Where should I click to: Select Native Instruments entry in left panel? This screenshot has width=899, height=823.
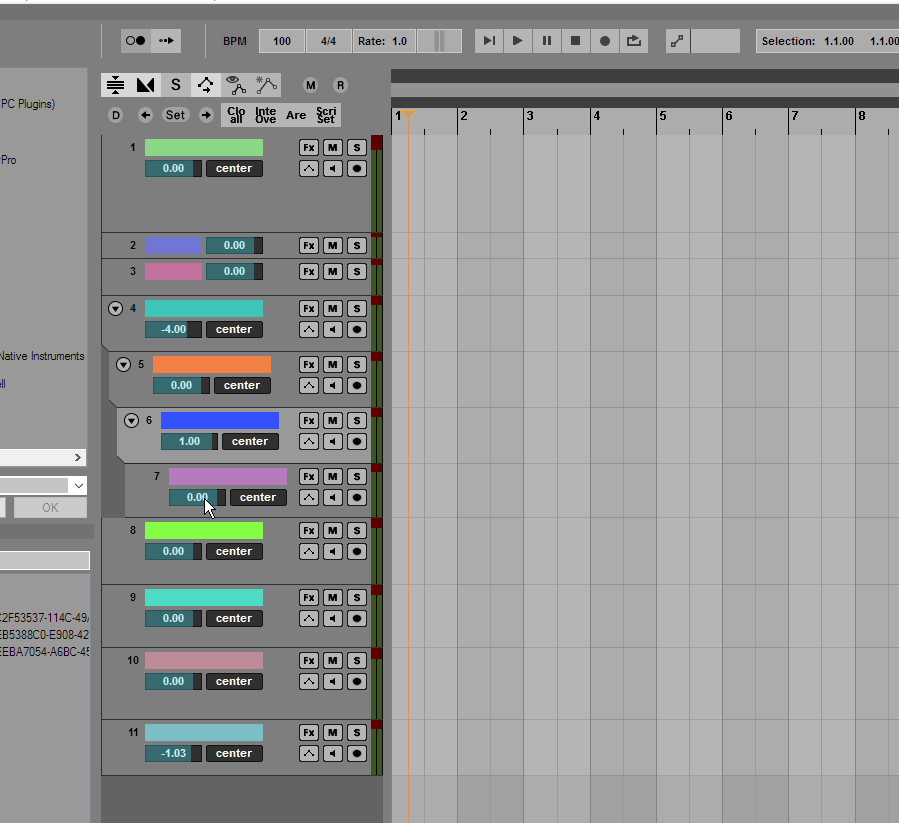coord(42,356)
